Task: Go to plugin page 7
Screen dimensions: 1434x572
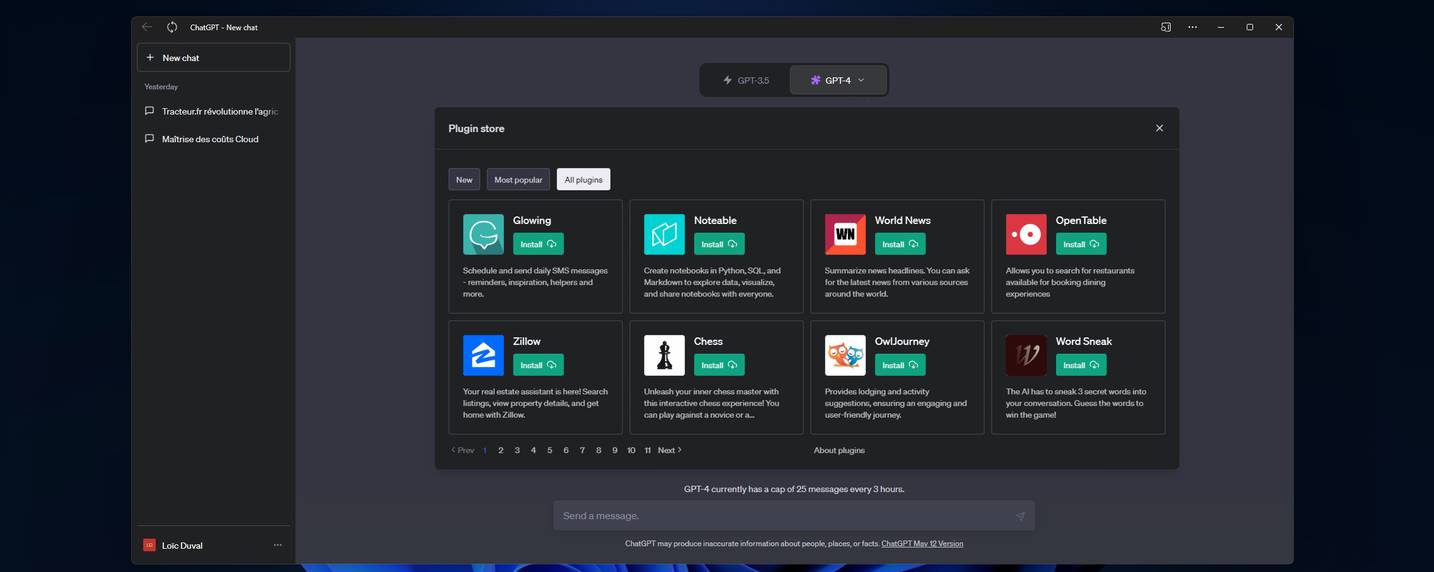Action: tap(582, 450)
